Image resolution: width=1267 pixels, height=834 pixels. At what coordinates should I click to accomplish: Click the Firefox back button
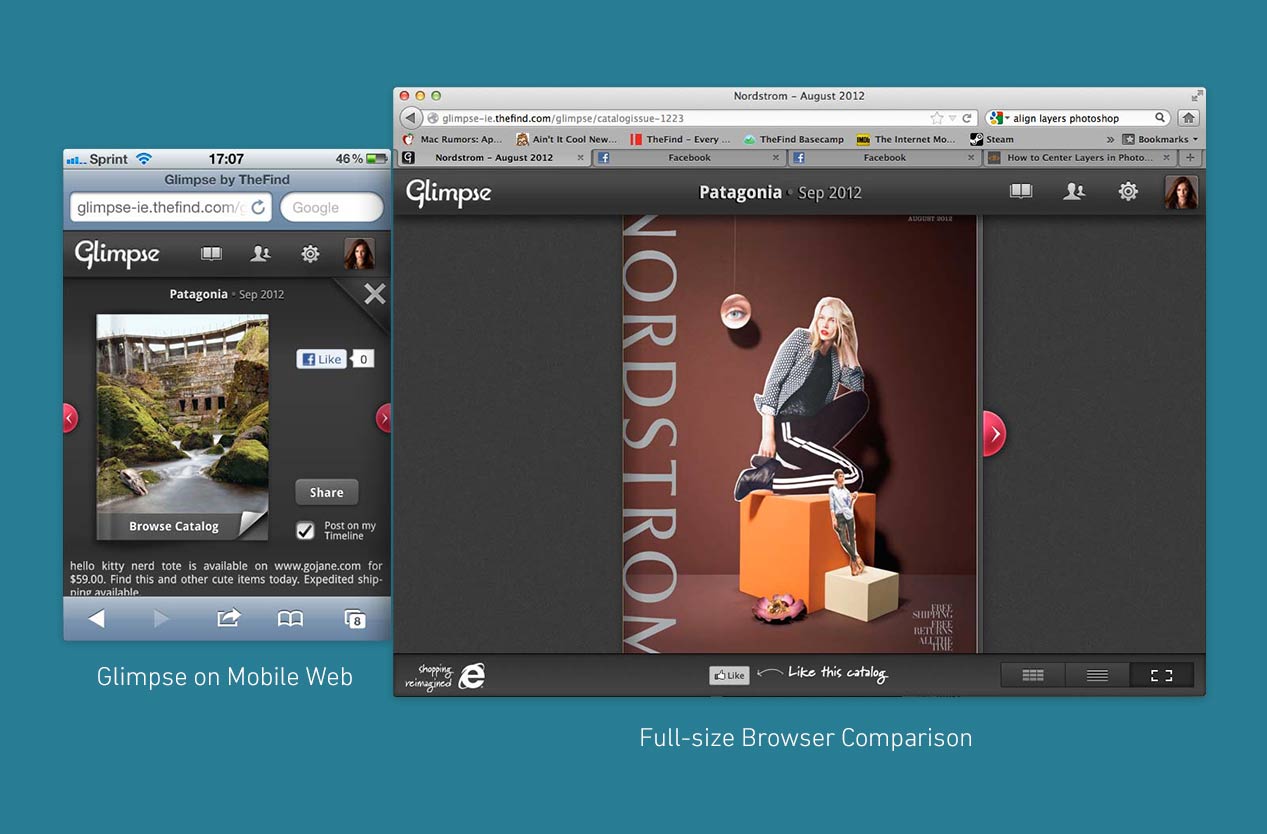point(411,118)
